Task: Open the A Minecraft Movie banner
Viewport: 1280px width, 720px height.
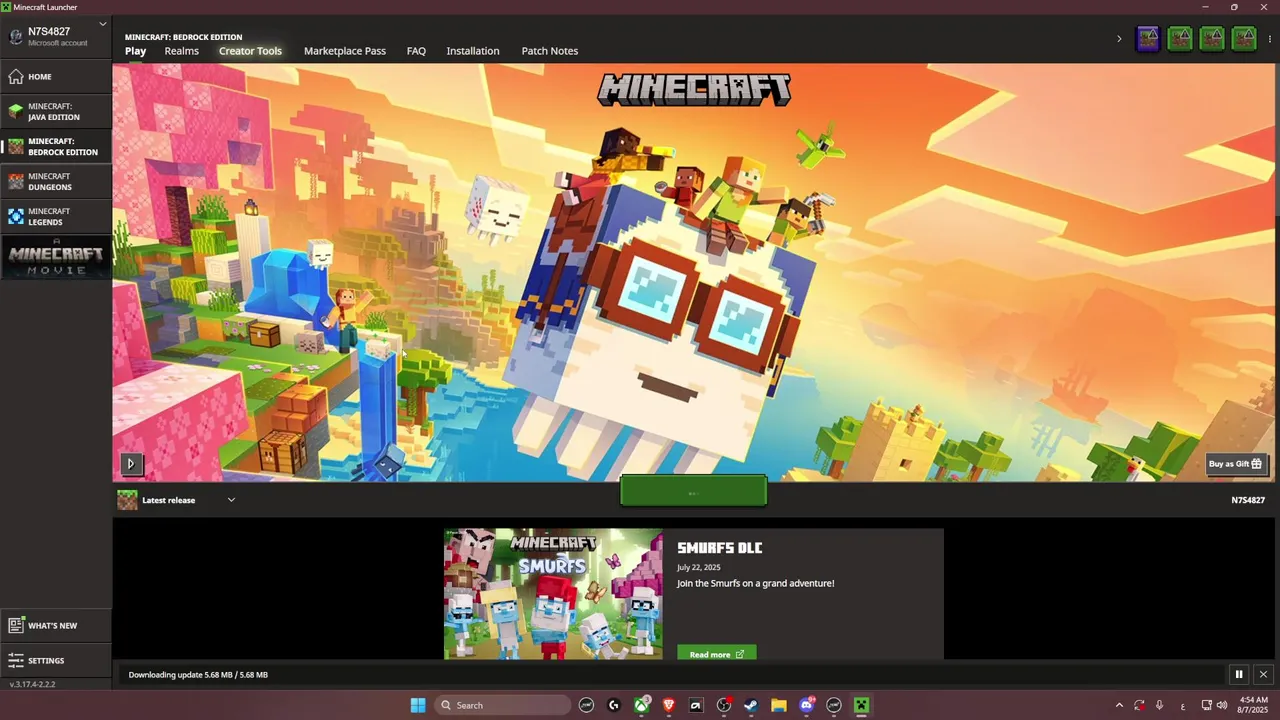Action: tap(56, 257)
